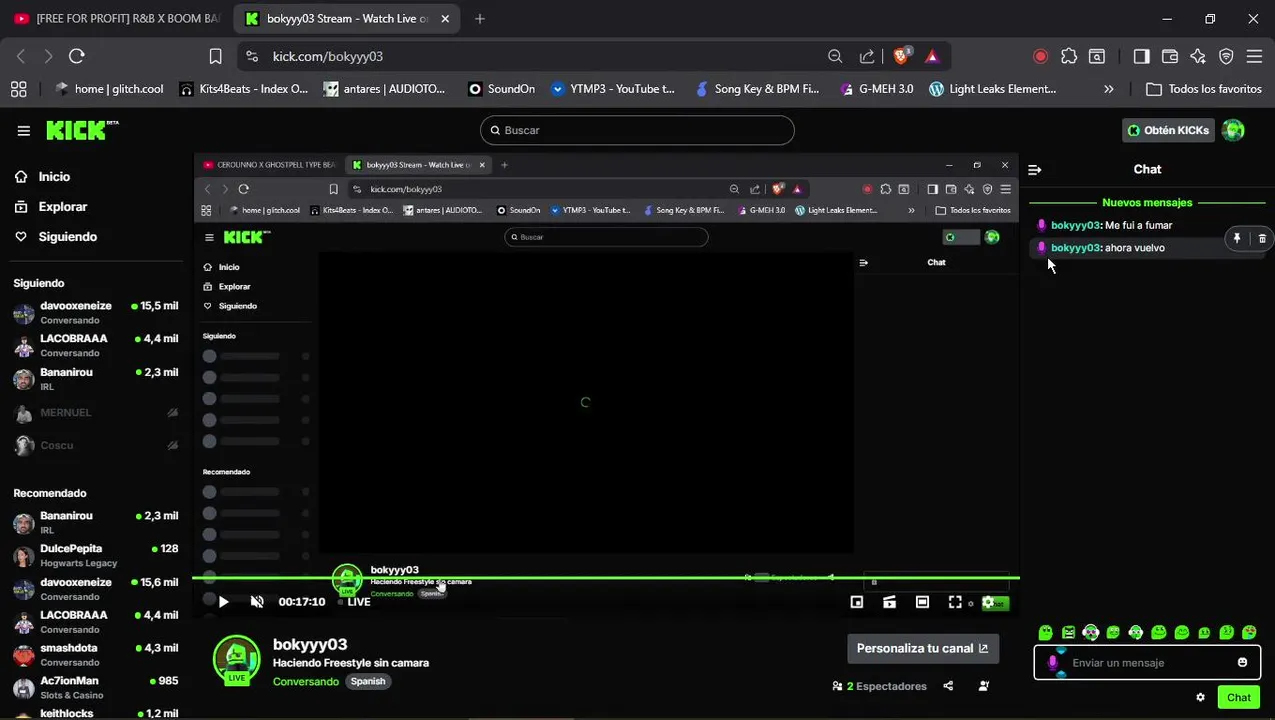Open offline Coscu channel

tap(95, 446)
